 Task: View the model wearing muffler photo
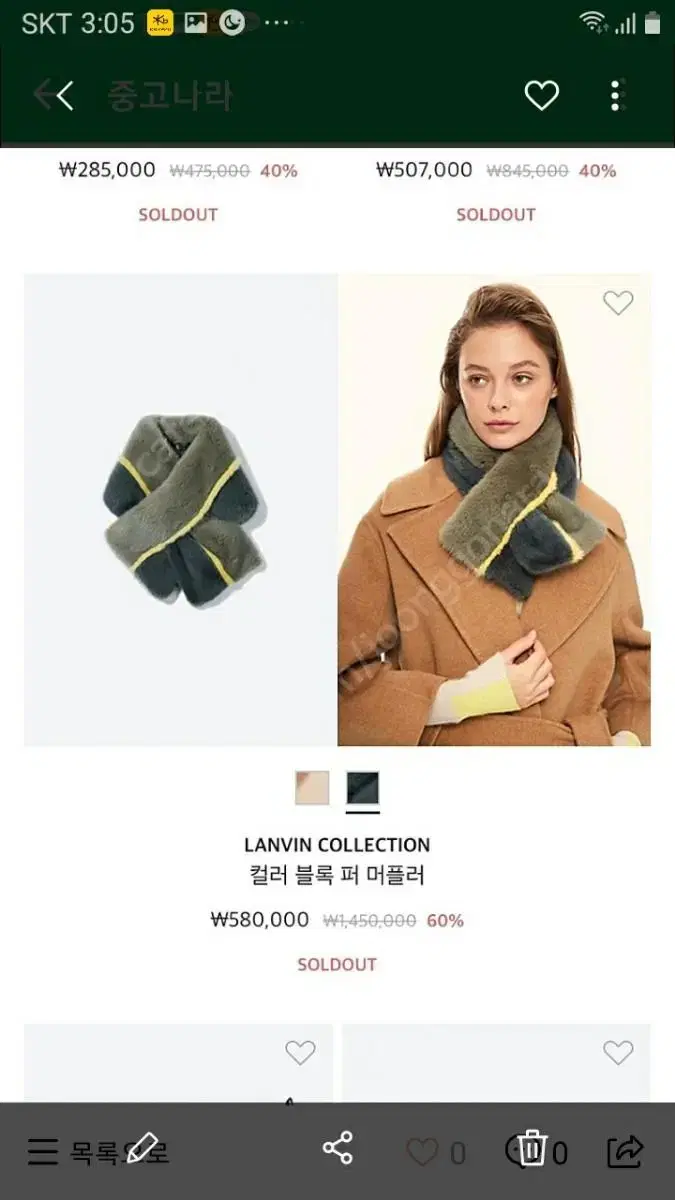tap(494, 510)
